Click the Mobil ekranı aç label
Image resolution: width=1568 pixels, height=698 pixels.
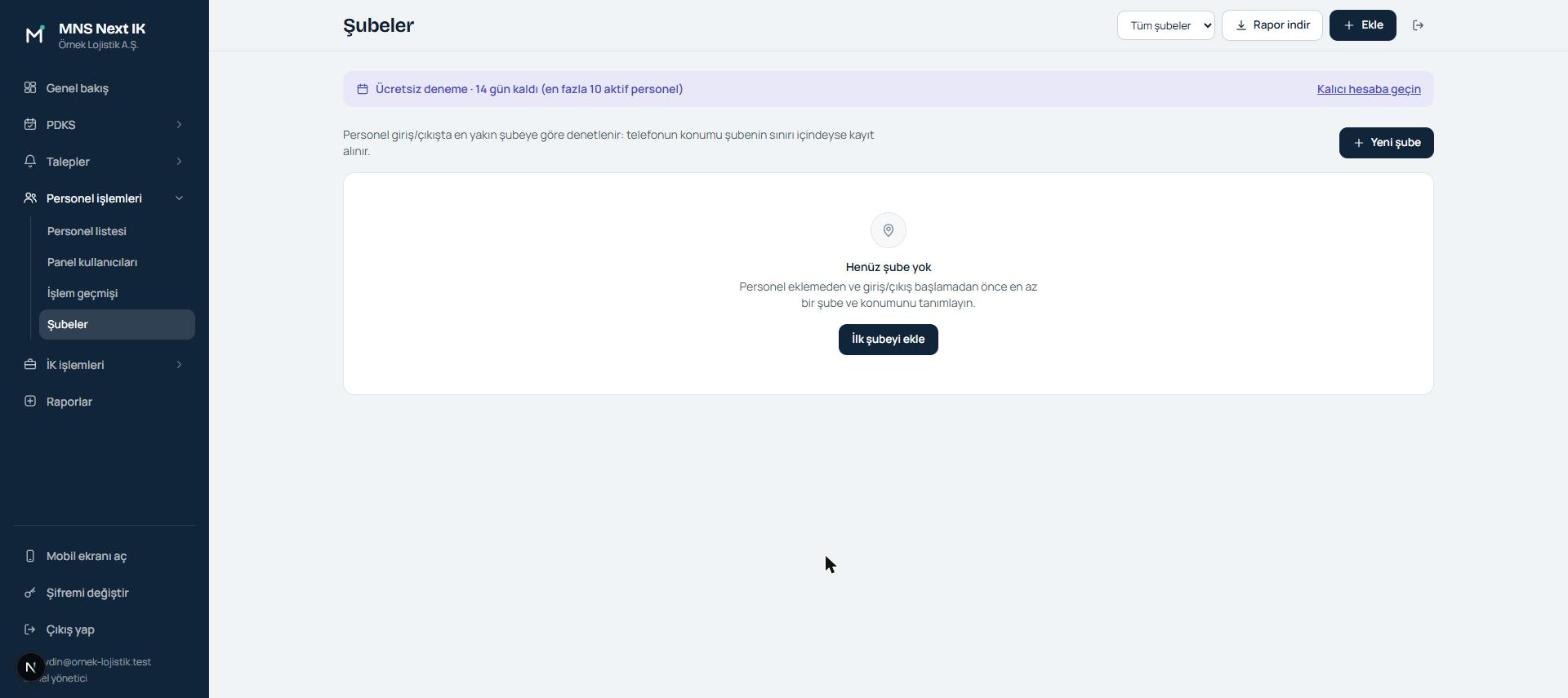click(x=86, y=556)
